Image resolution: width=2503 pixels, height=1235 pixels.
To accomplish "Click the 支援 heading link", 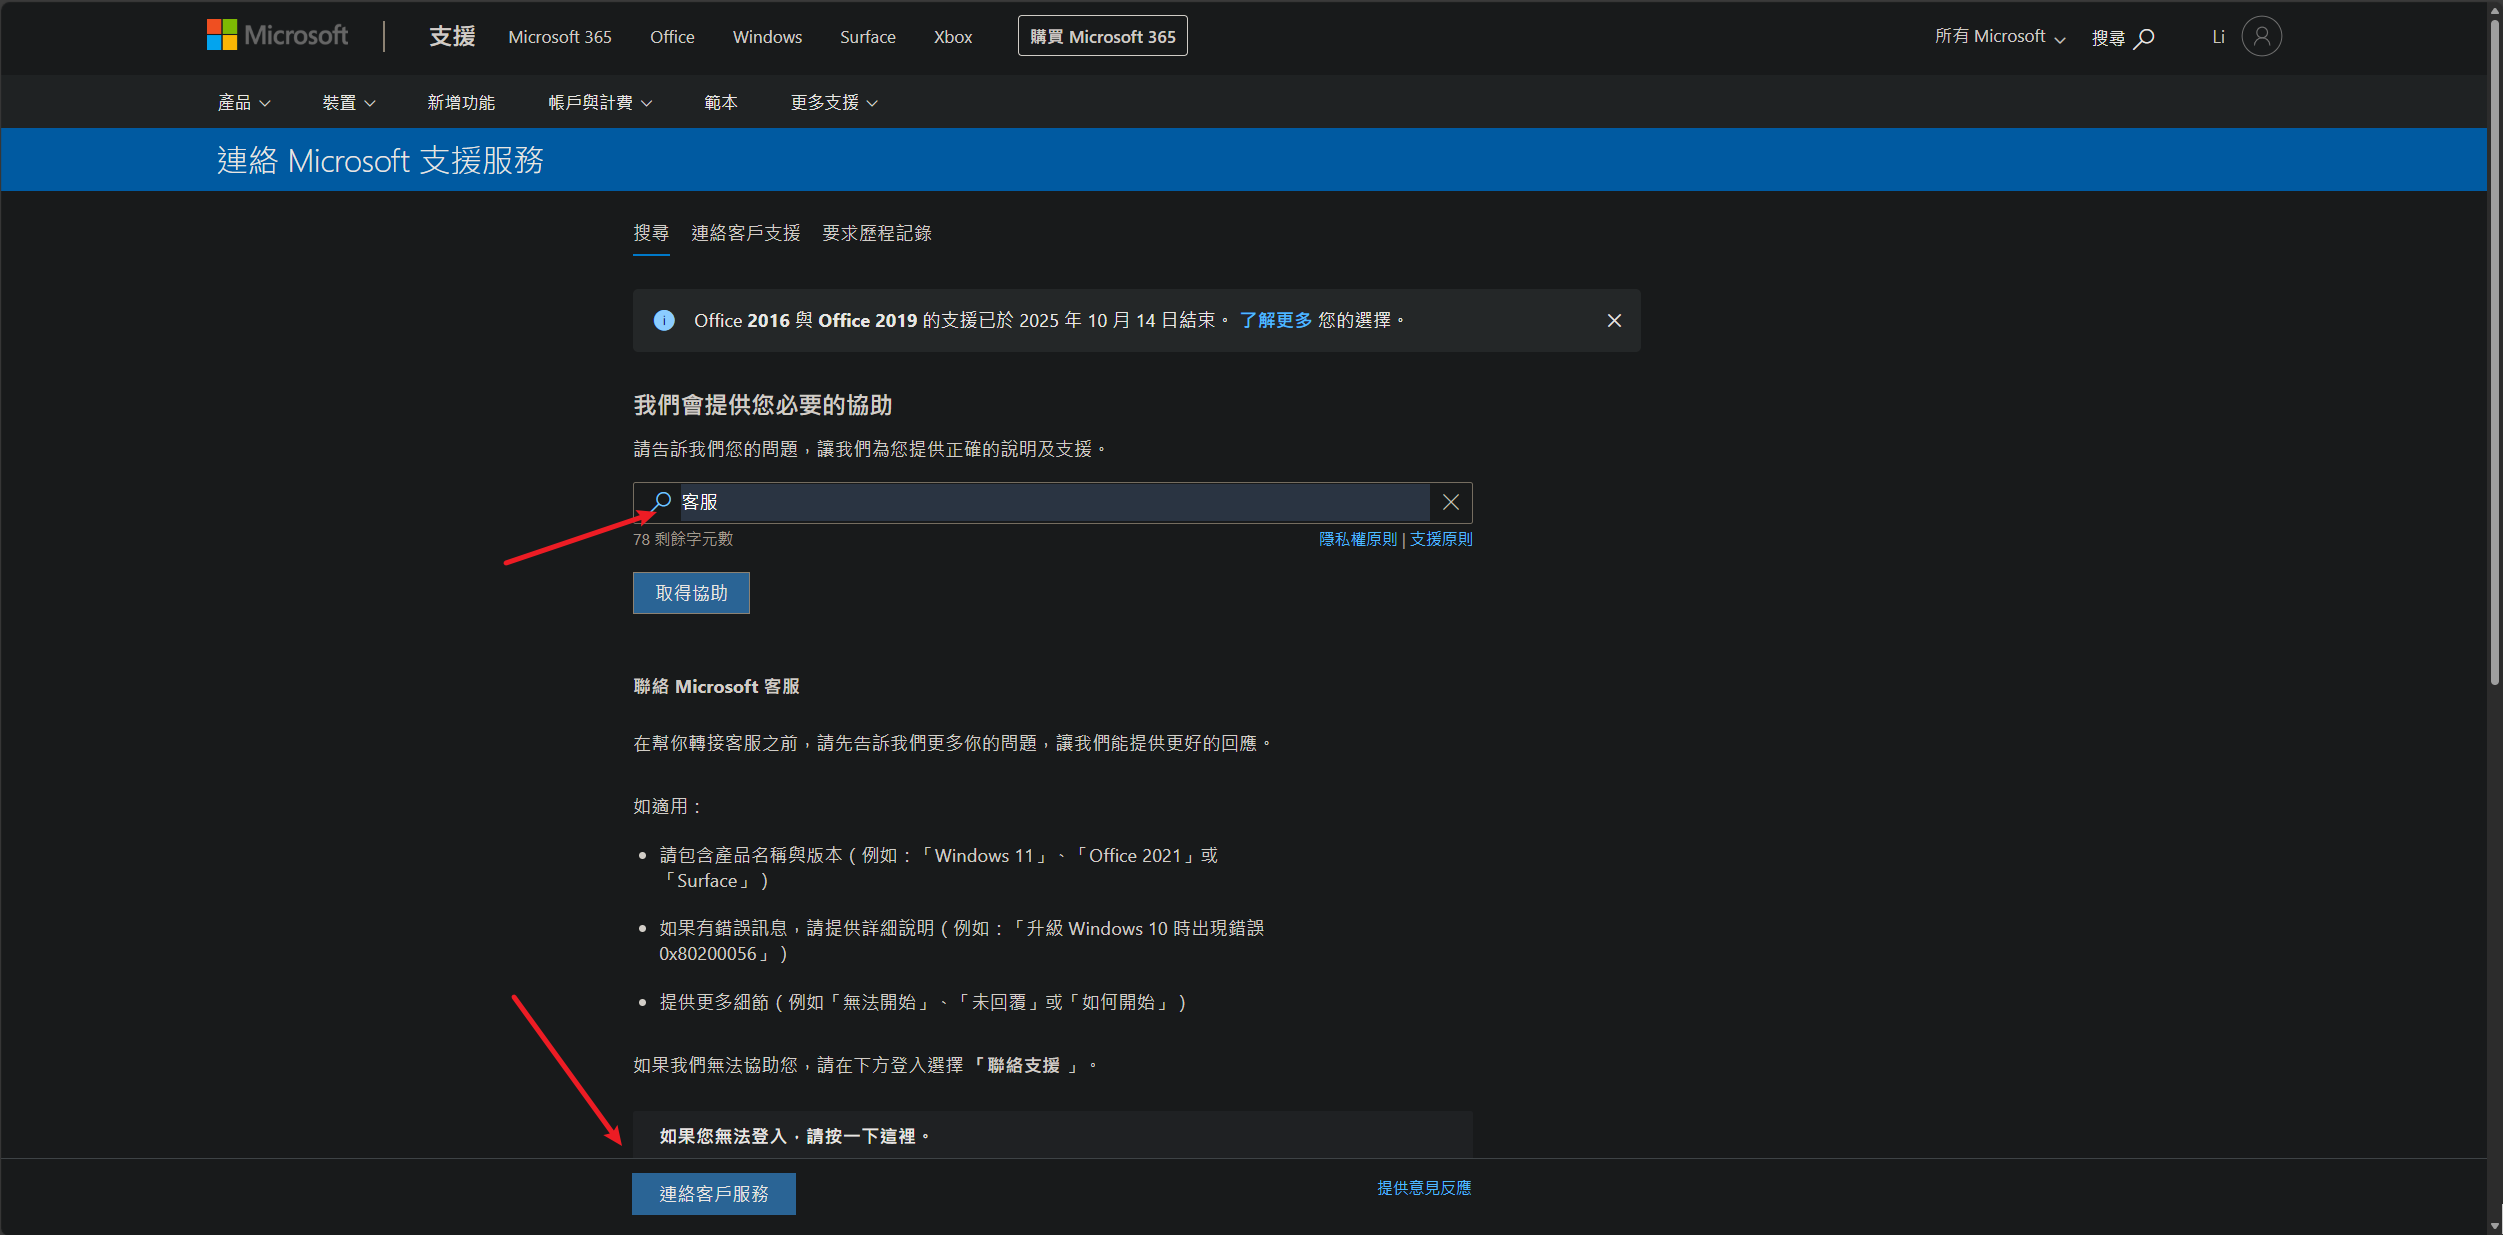I will click(452, 37).
